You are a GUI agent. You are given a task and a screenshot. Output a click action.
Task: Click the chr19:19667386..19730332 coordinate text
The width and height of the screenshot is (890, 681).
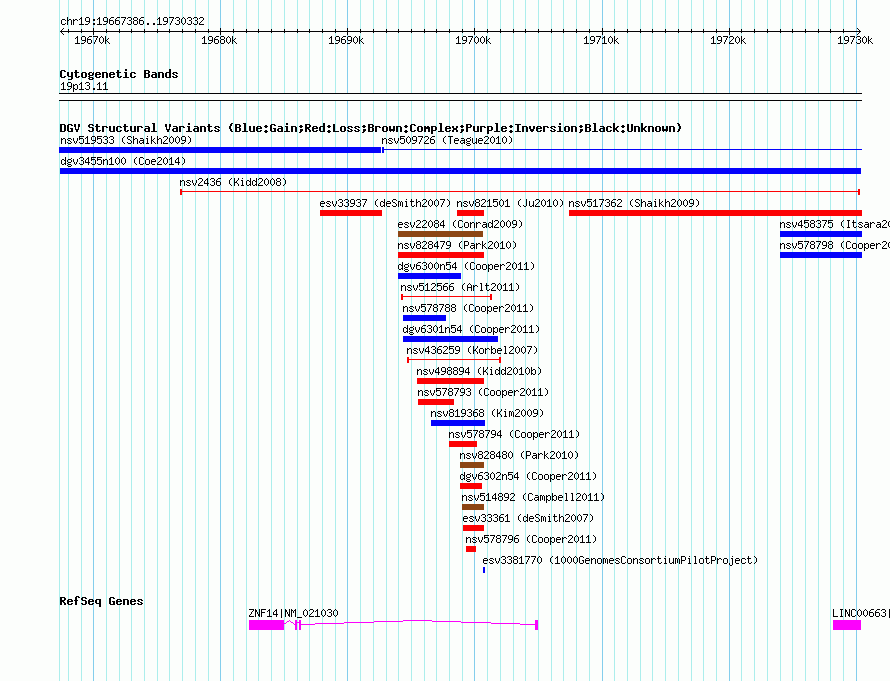(x=132, y=21)
